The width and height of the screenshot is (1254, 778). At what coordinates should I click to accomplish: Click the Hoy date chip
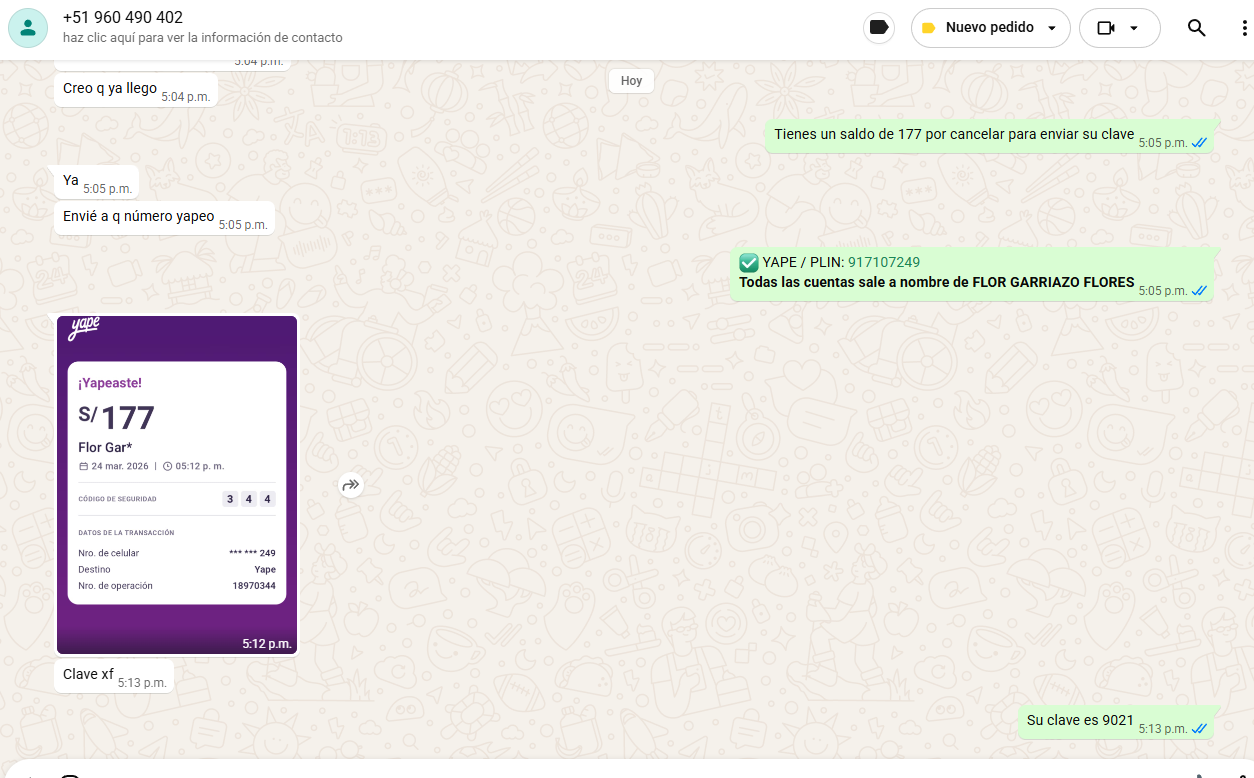[x=631, y=80]
